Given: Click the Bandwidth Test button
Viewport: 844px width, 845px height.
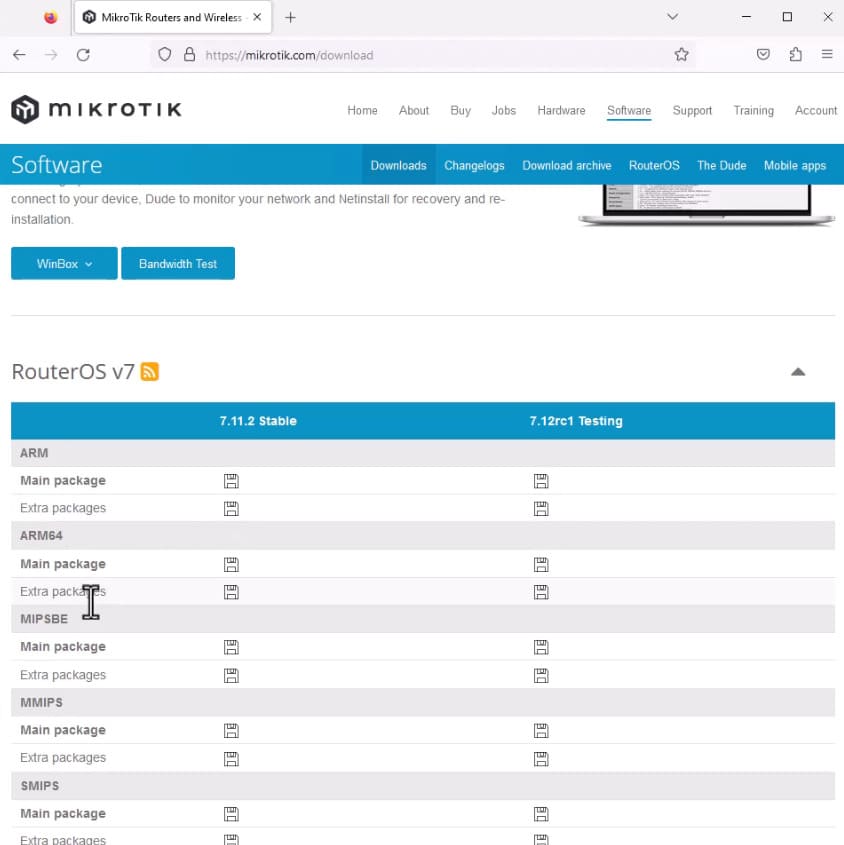Looking at the screenshot, I should (178, 264).
